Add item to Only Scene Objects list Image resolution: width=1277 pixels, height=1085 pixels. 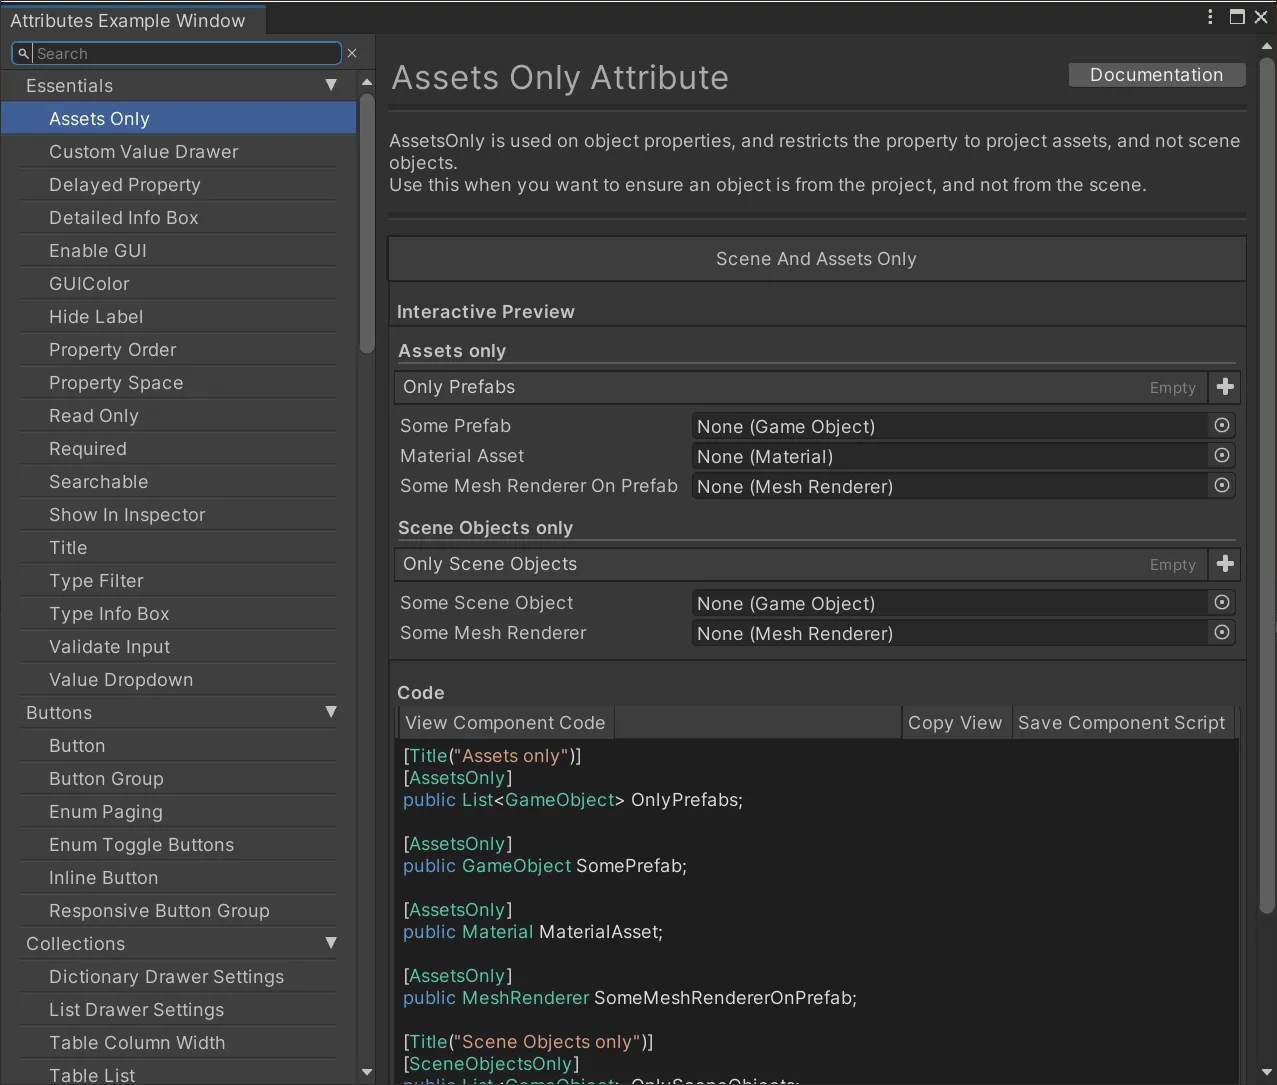(x=1225, y=564)
